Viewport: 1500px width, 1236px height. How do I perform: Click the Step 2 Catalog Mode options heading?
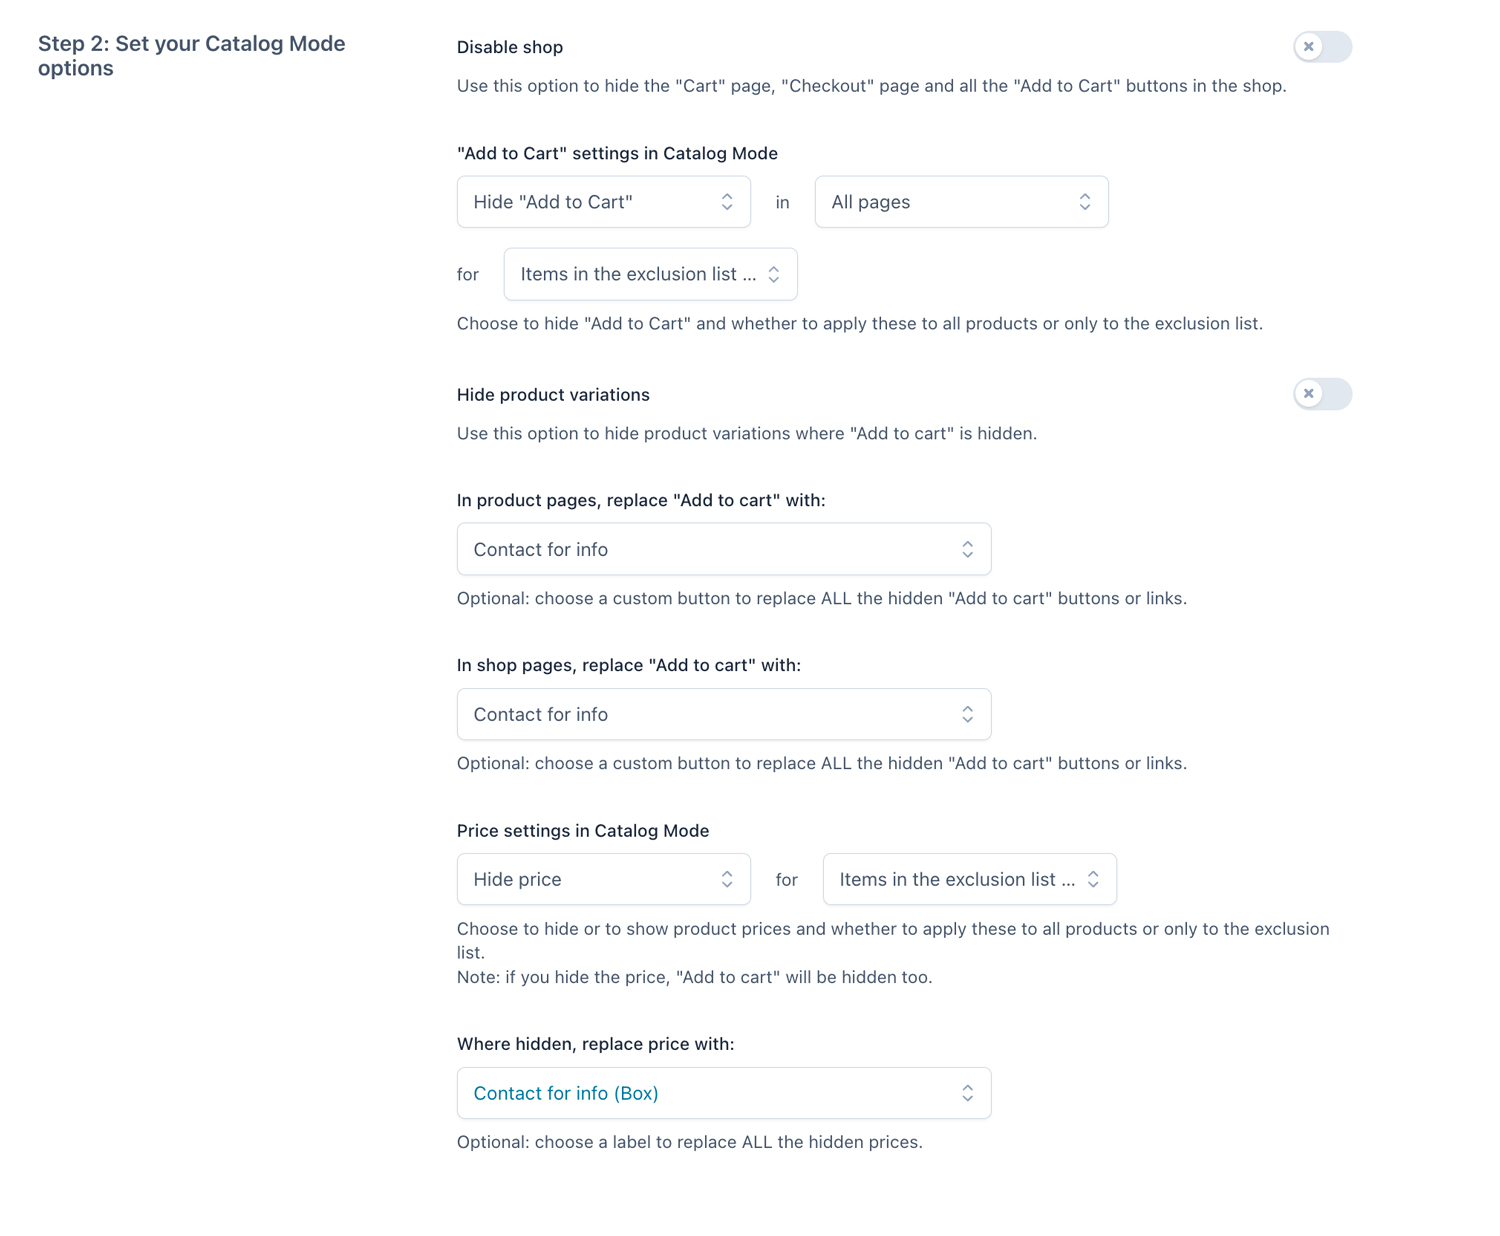pos(191,56)
